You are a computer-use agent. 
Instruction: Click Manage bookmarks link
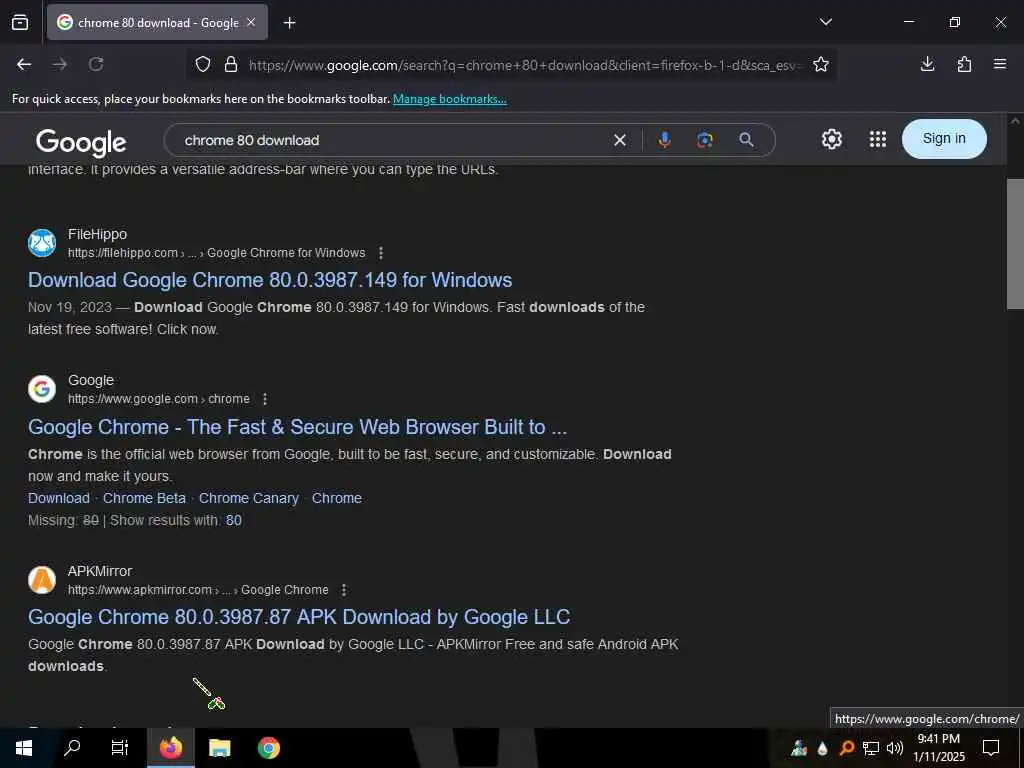[449, 99]
